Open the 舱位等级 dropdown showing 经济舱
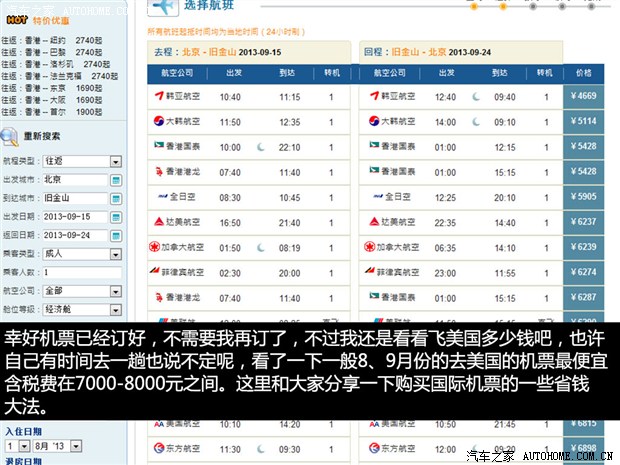The height and width of the screenshot is (465, 620). [x=115, y=309]
